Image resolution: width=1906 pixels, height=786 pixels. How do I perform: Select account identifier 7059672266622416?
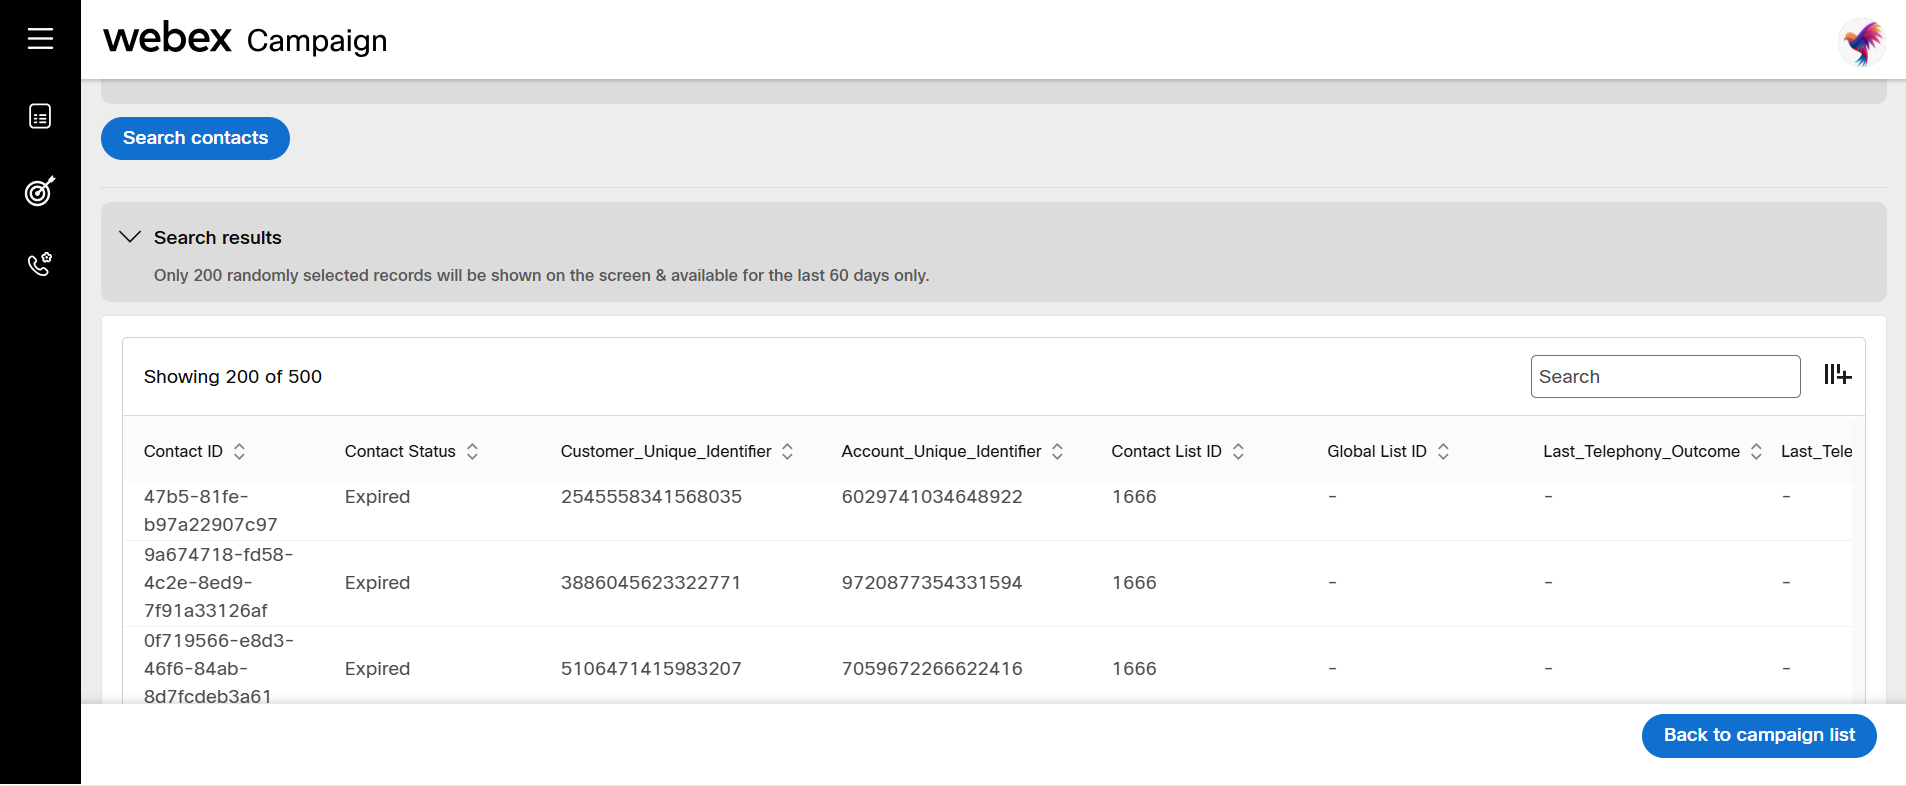[x=932, y=669]
